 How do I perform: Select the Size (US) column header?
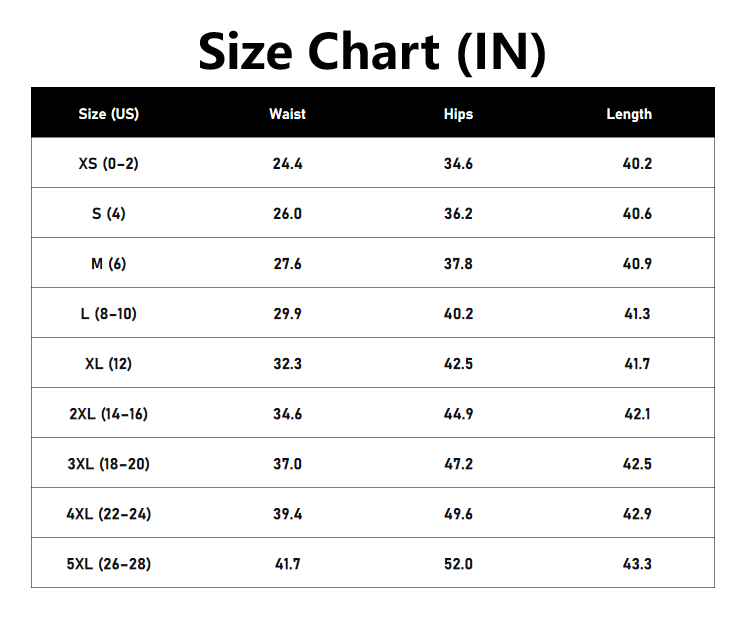tap(109, 114)
